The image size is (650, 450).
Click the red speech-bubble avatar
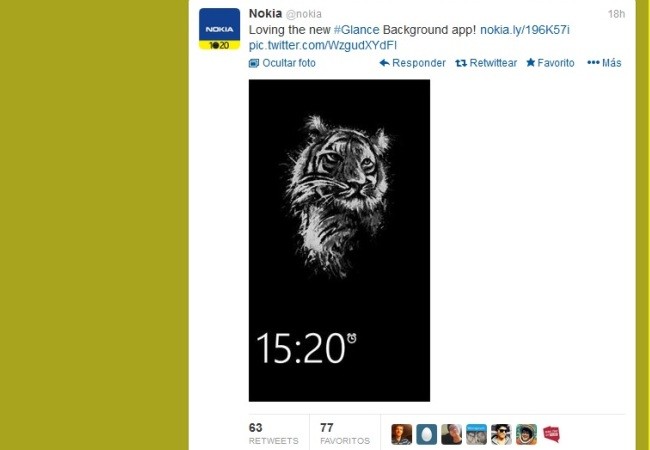point(551,434)
